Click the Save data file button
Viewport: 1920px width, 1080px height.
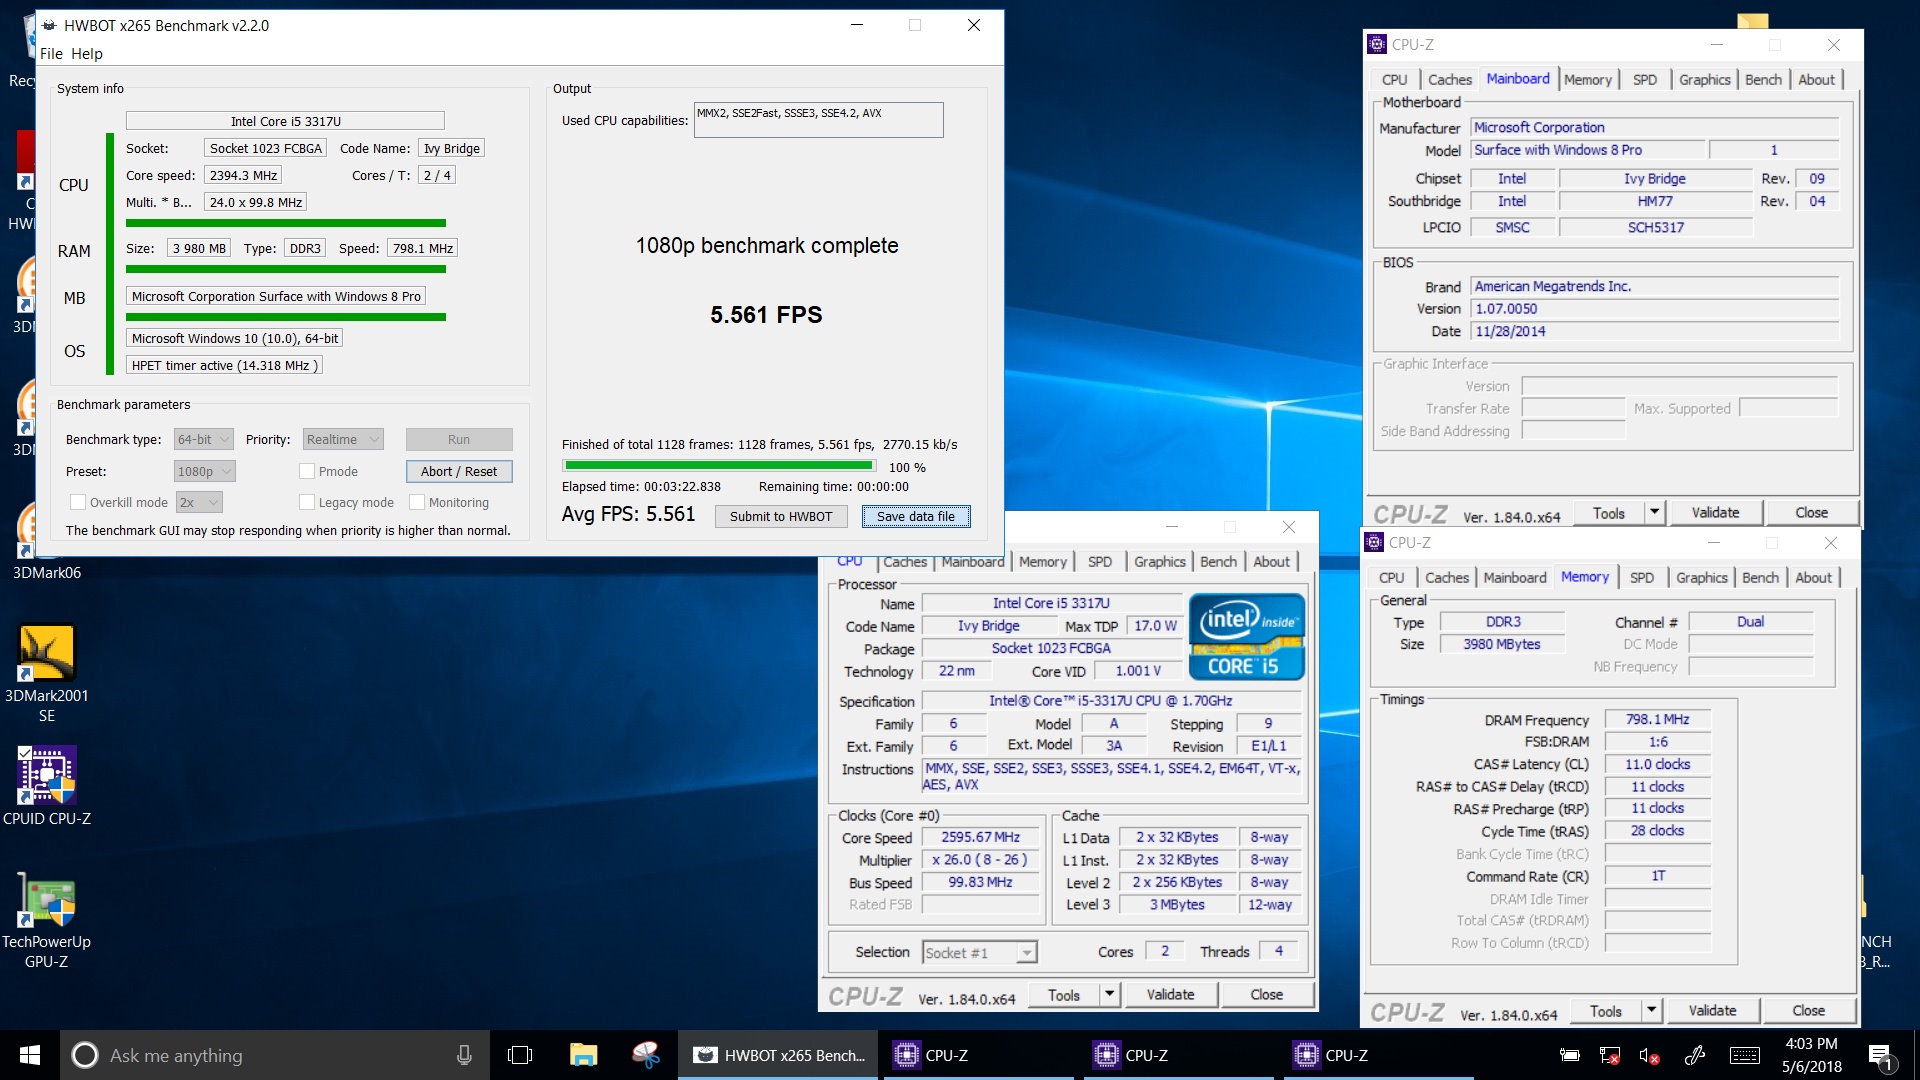coord(916,516)
